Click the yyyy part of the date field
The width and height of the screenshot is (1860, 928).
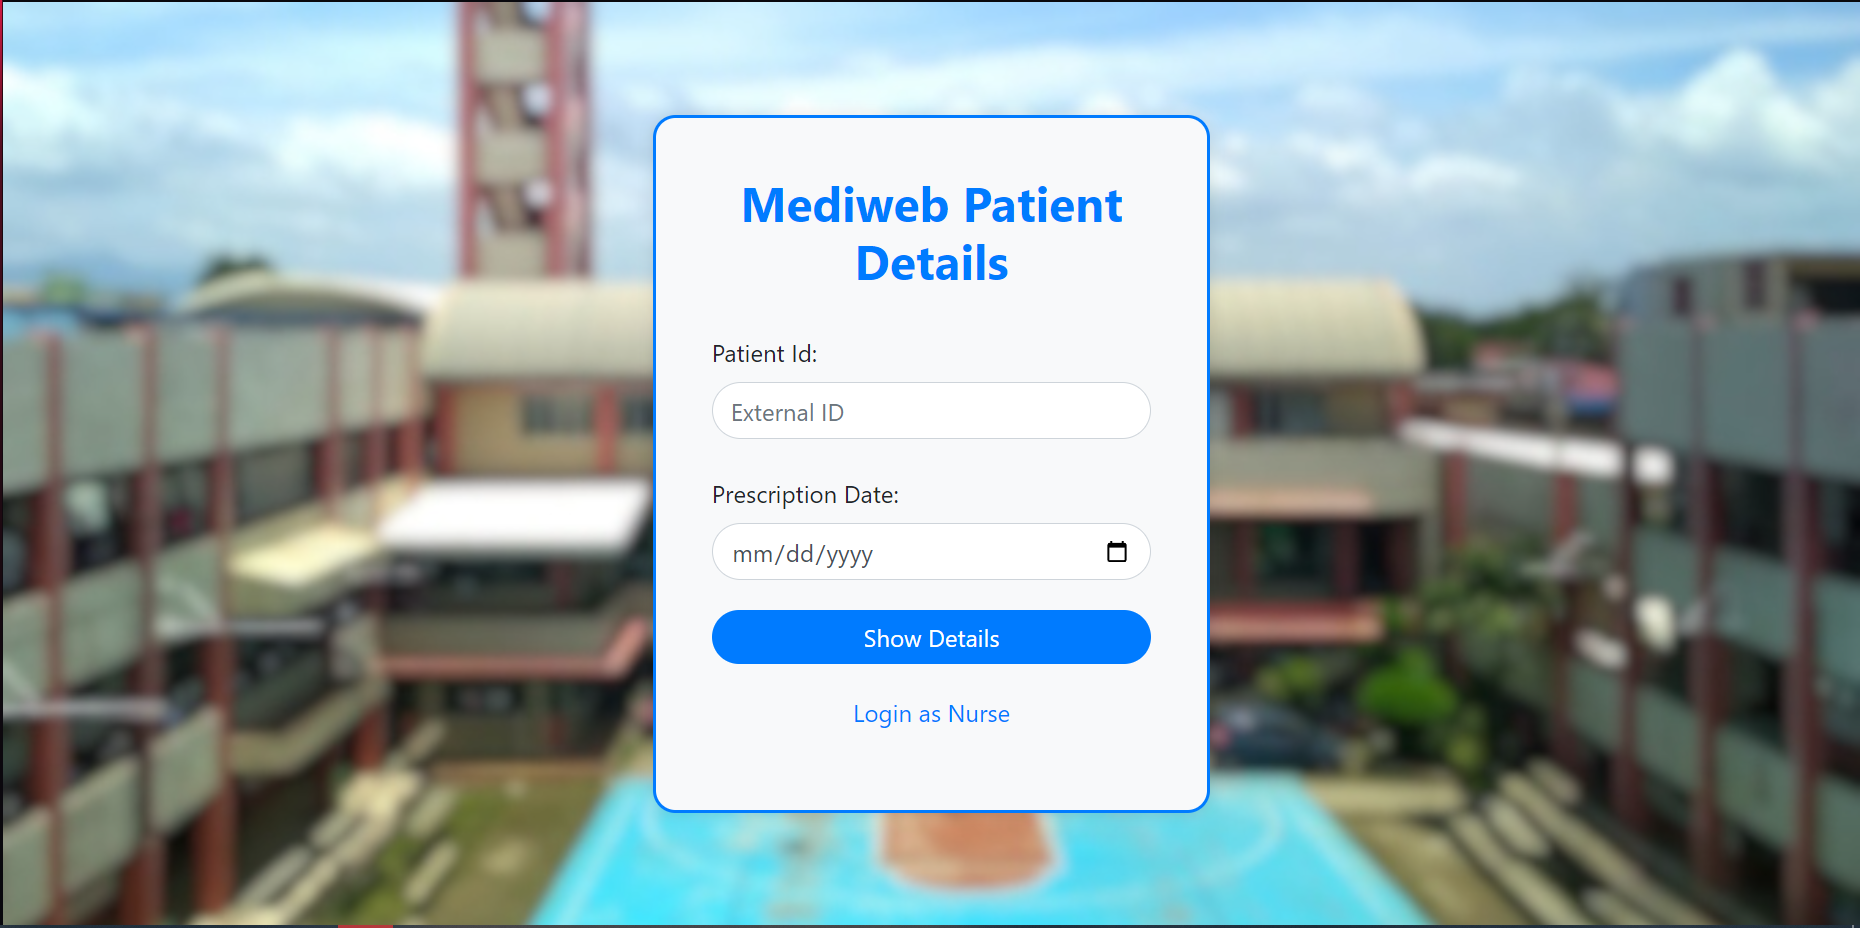point(848,551)
